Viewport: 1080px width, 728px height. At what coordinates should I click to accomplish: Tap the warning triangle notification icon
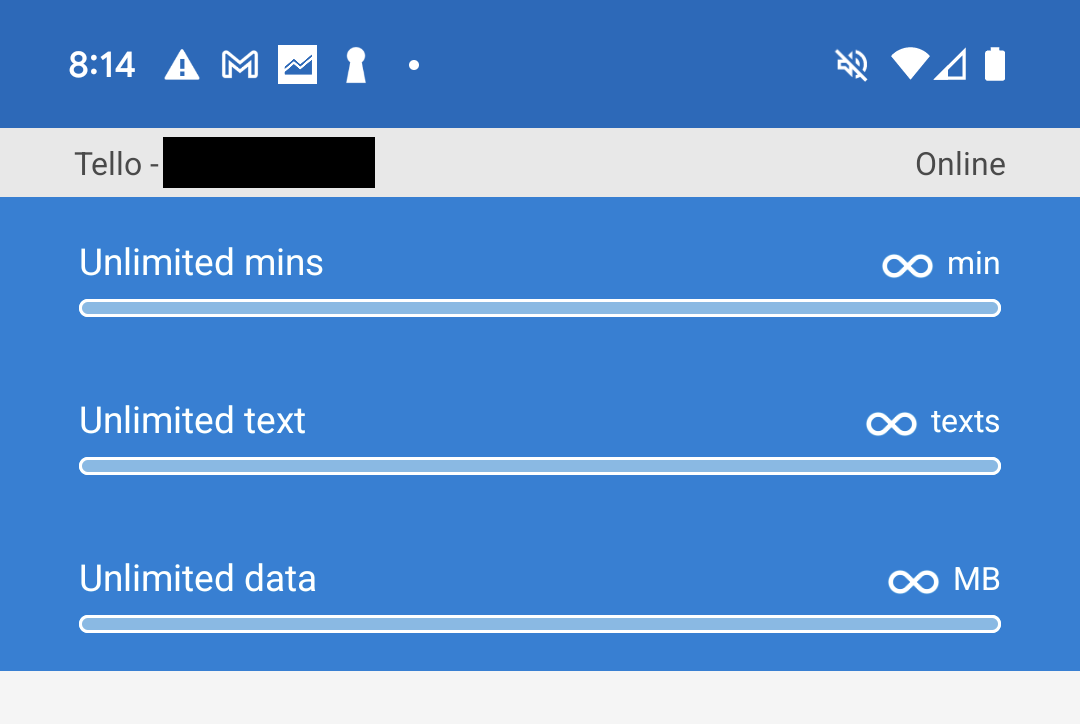(x=181, y=65)
